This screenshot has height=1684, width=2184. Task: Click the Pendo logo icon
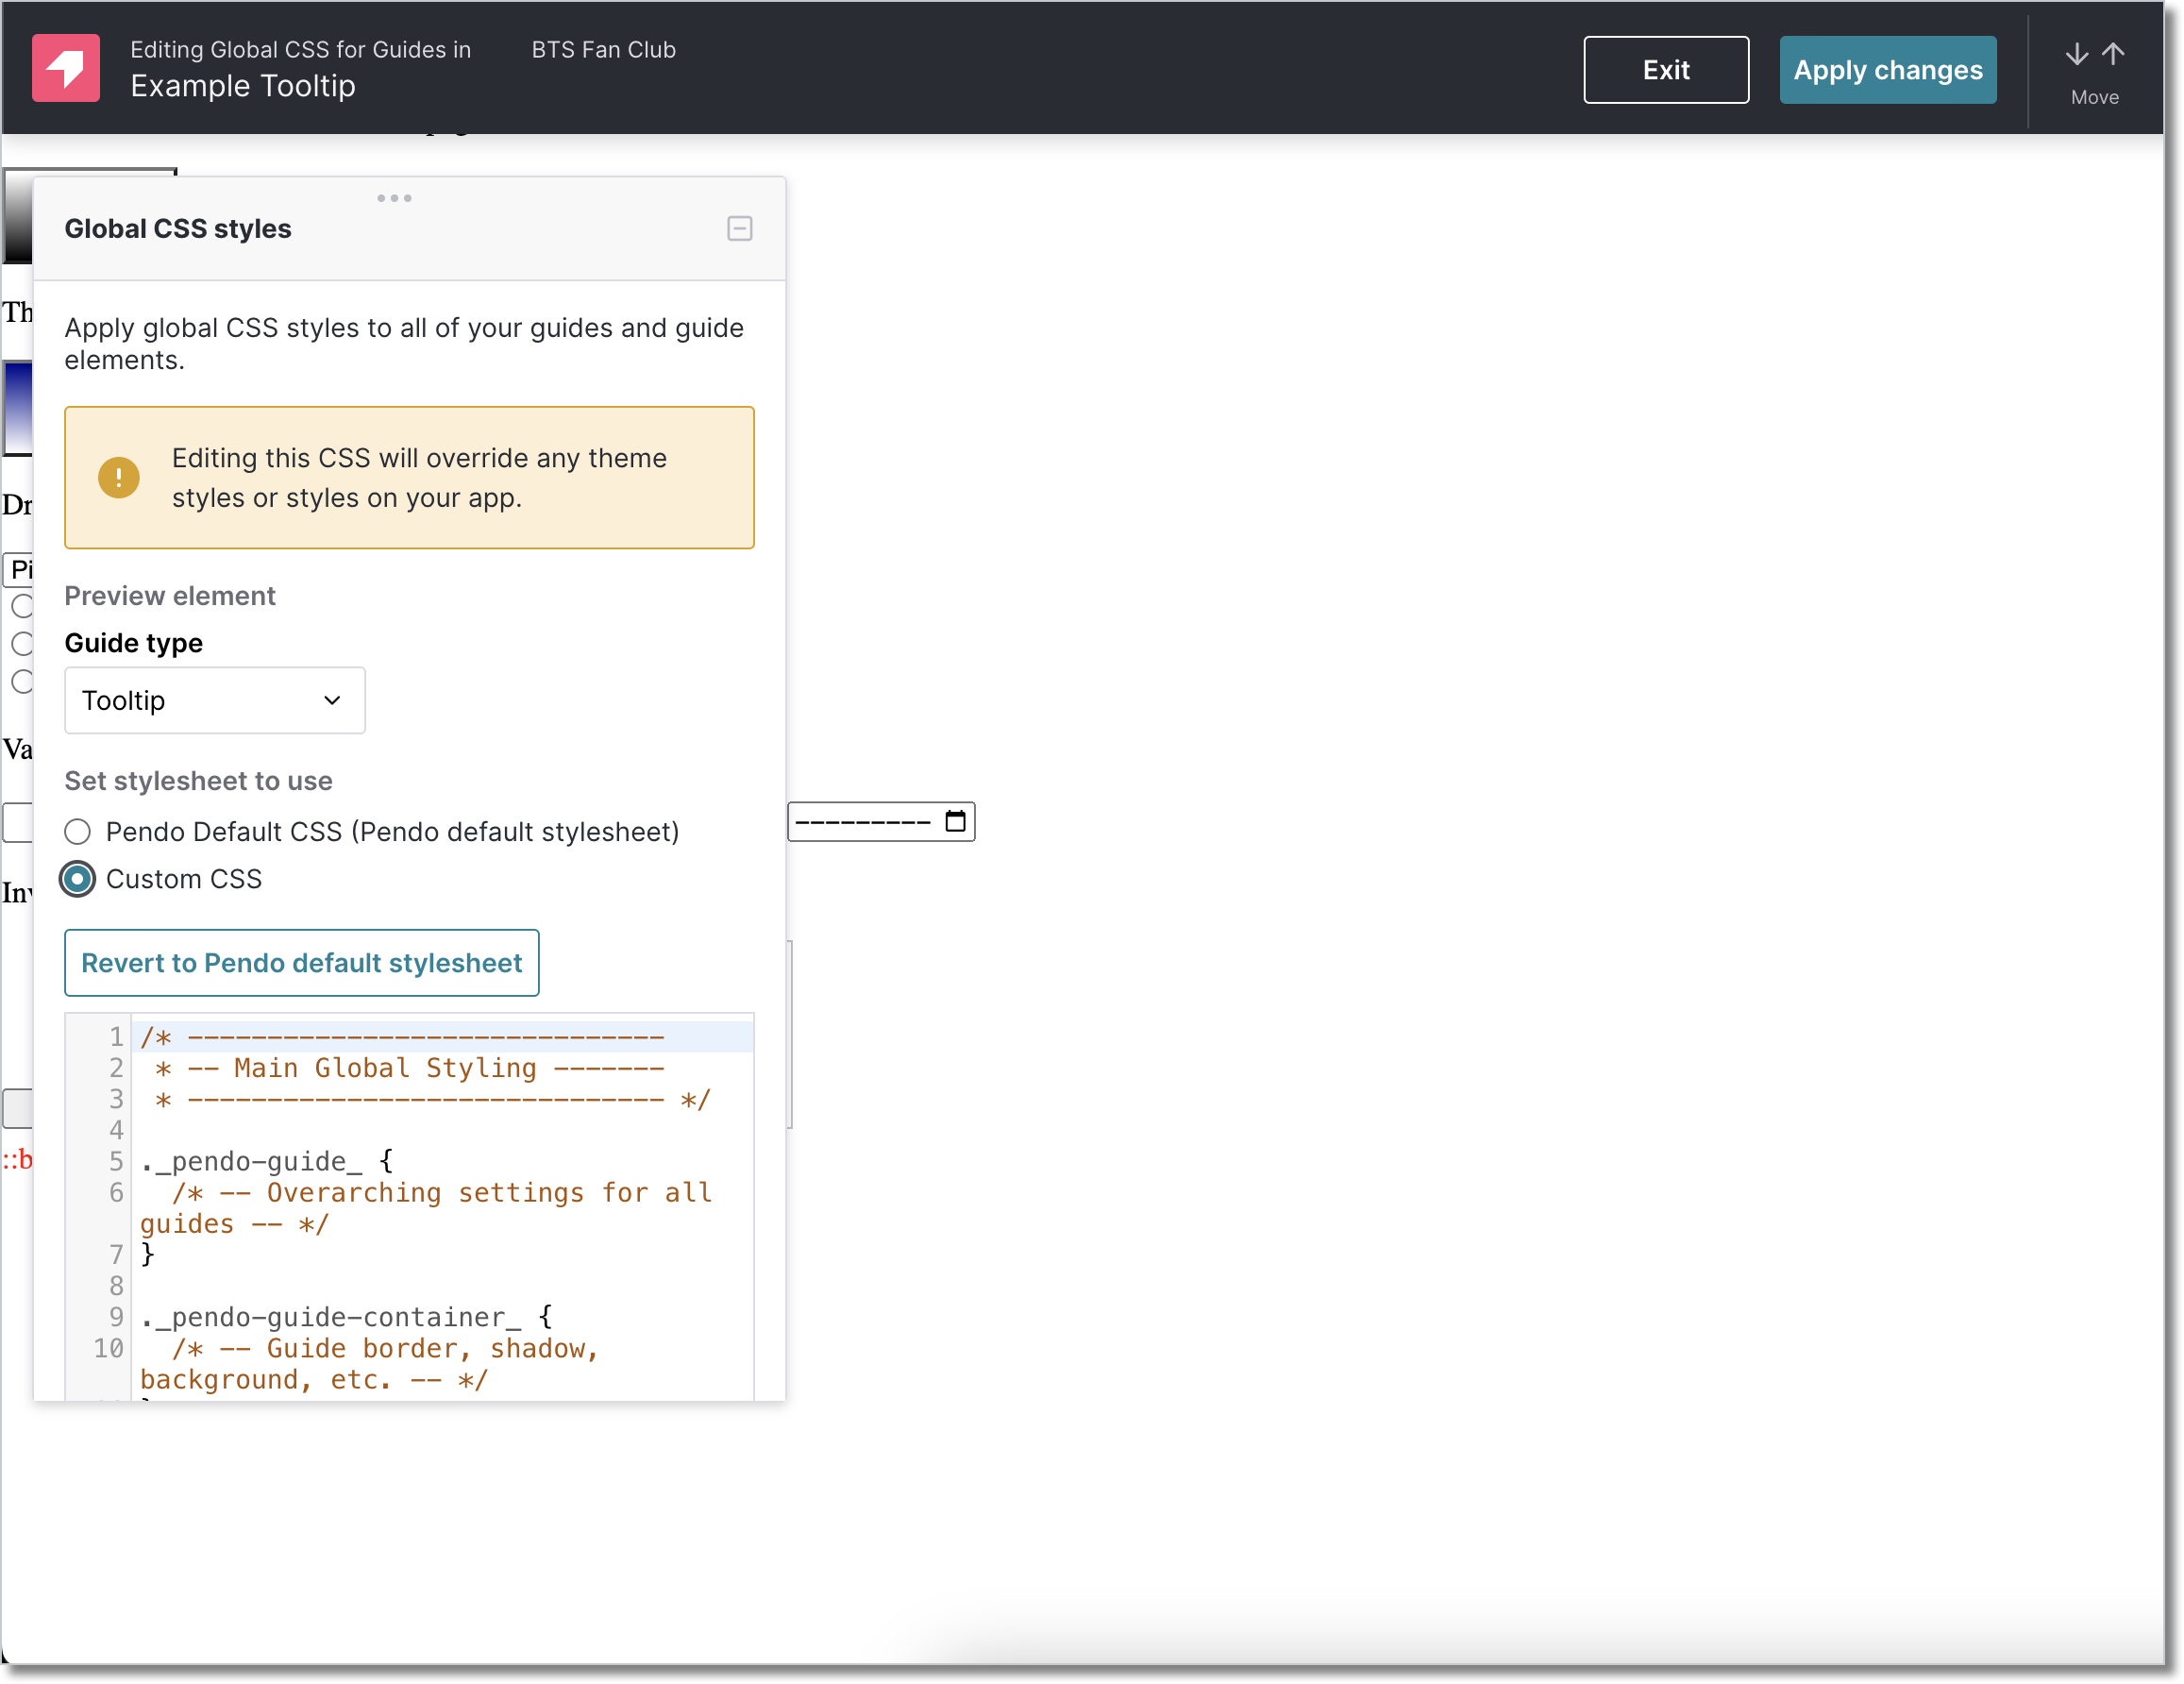(x=65, y=68)
